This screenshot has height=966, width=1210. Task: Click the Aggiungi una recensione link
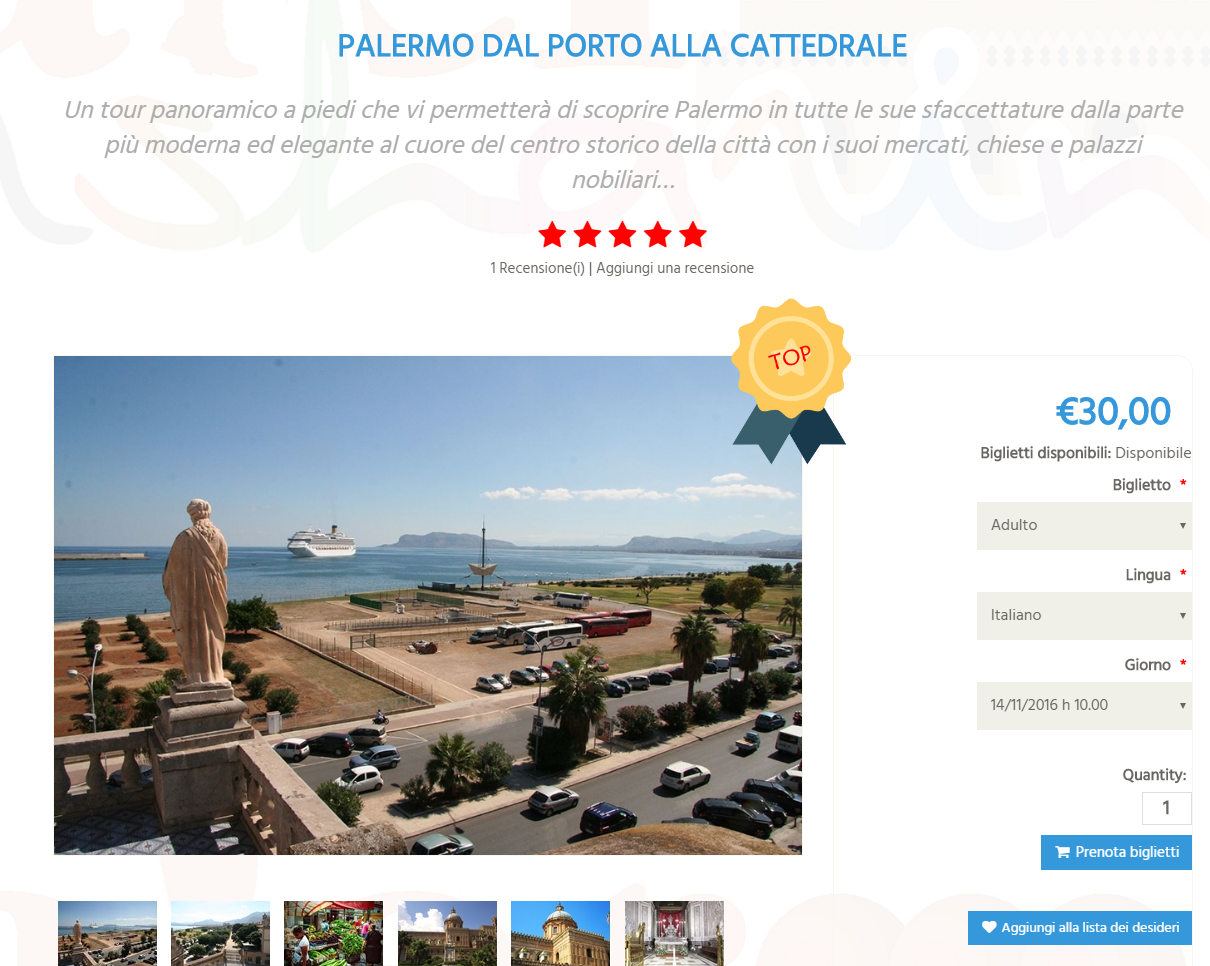pos(675,268)
